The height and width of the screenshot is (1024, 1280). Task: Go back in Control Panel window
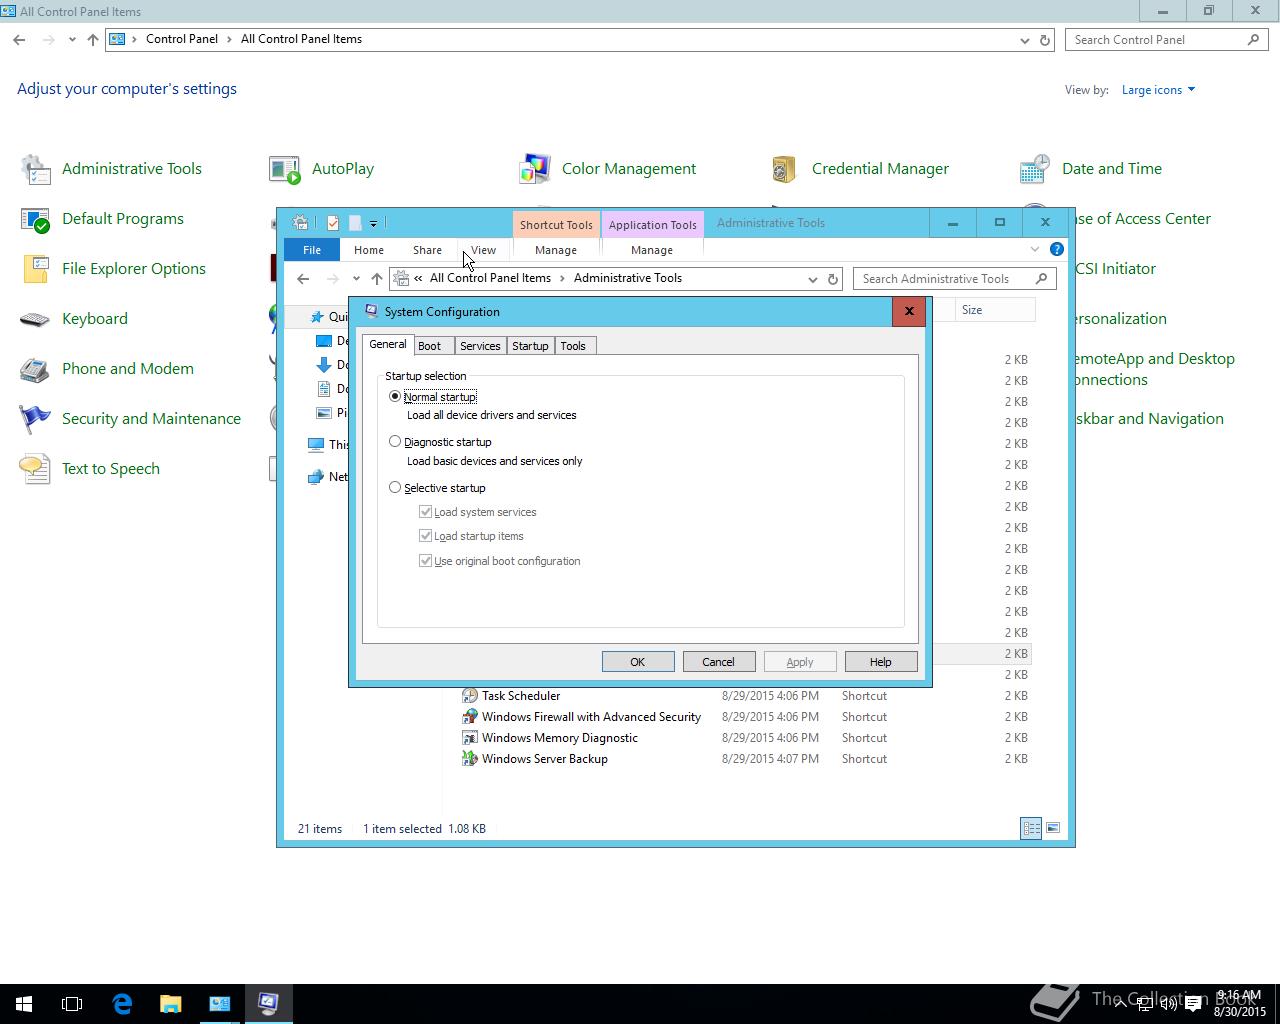19,40
